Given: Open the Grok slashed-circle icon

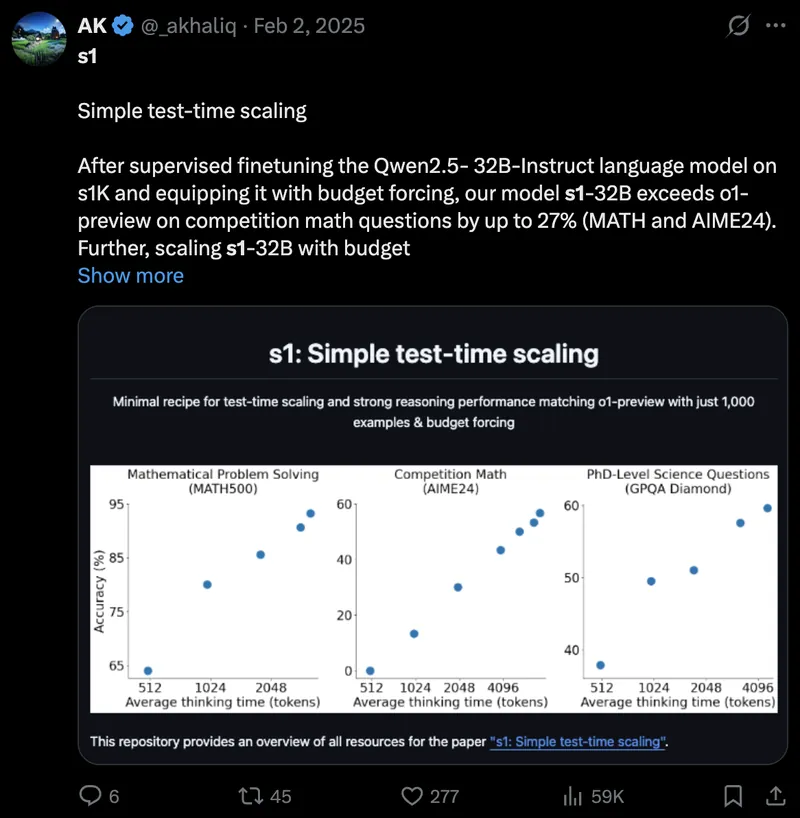Looking at the screenshot, I should [738, 26].
